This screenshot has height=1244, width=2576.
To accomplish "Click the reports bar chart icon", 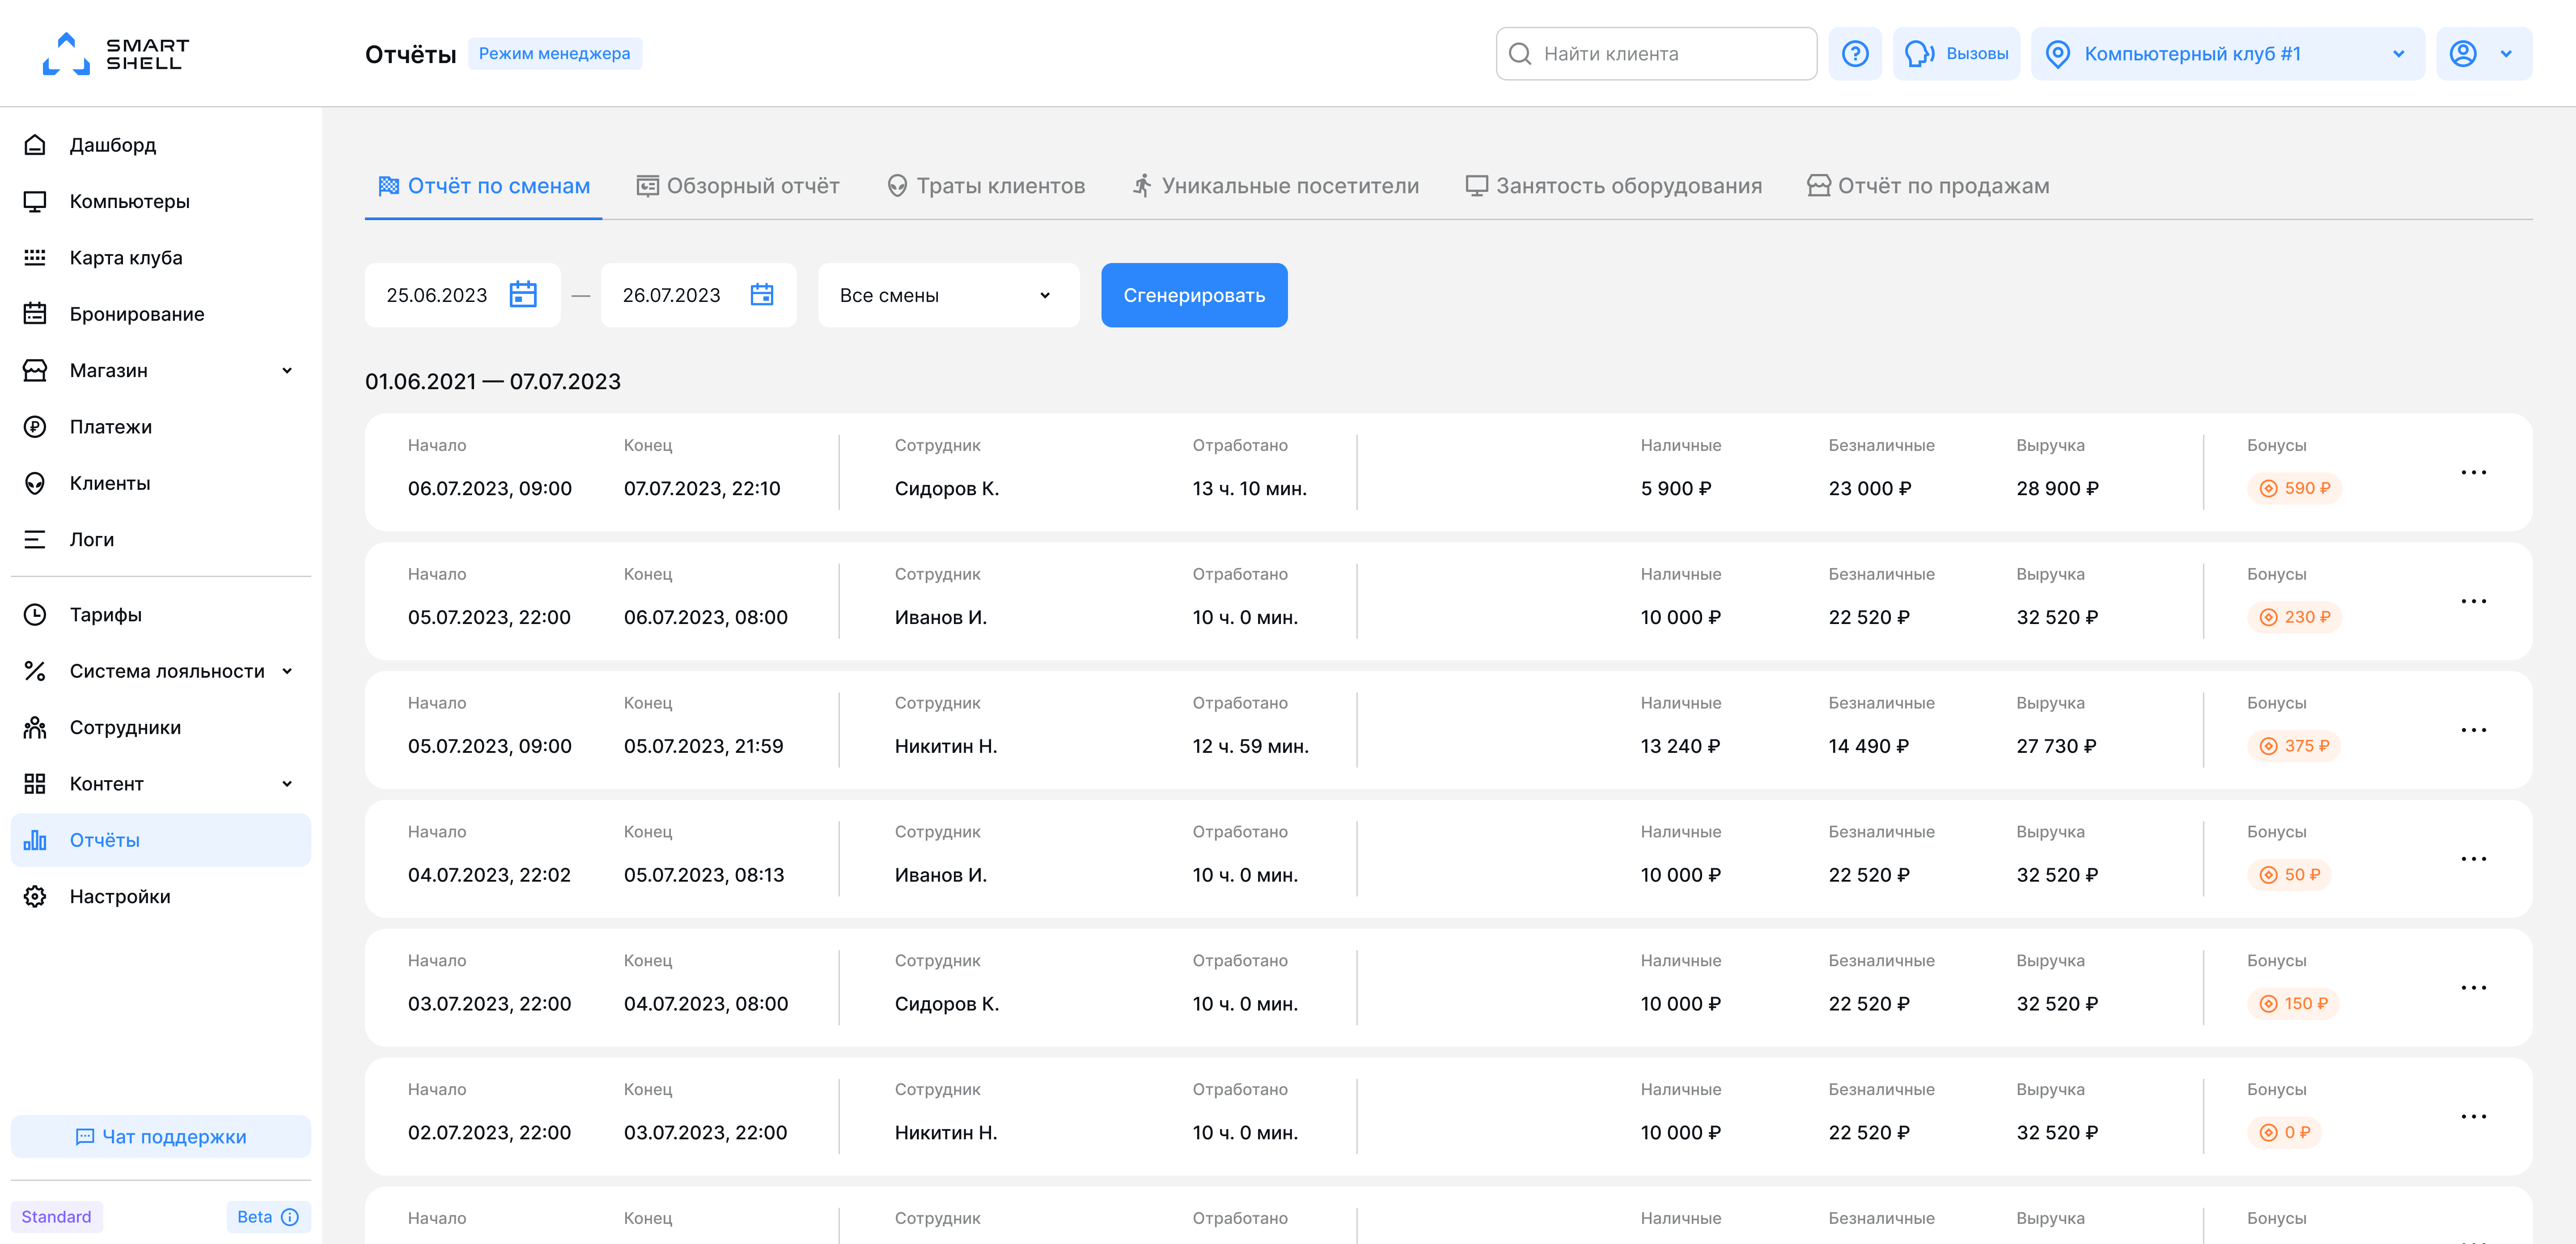I will point(35,840).
